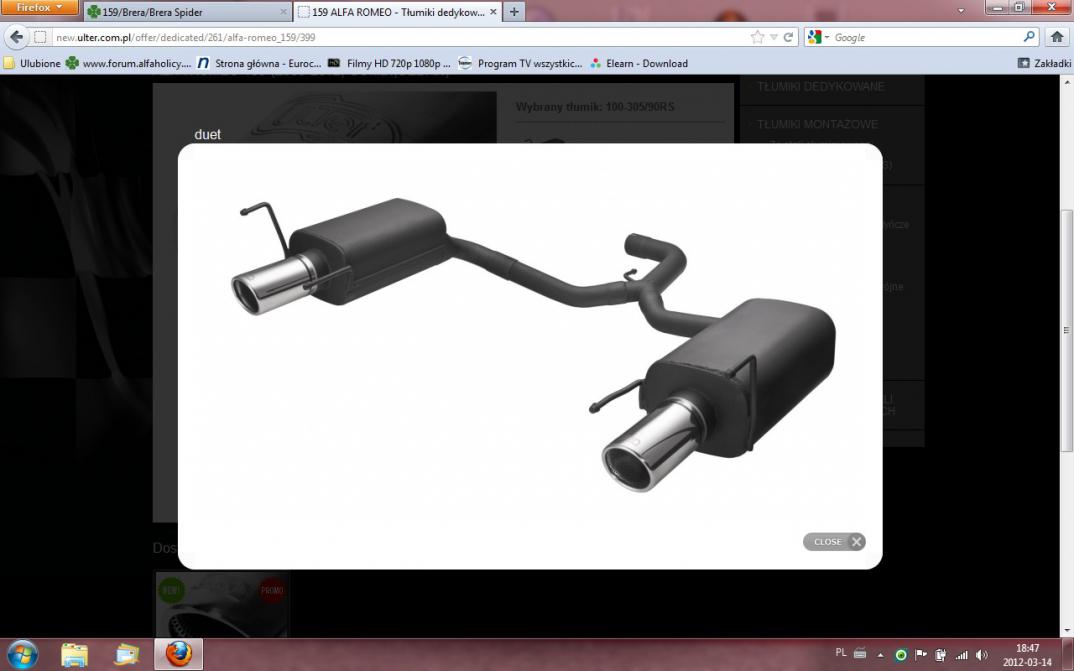Viewport: 1074px width, 671px height.
Task: Click the scrollbar up arrow
Action: [x=1066, y=81]
